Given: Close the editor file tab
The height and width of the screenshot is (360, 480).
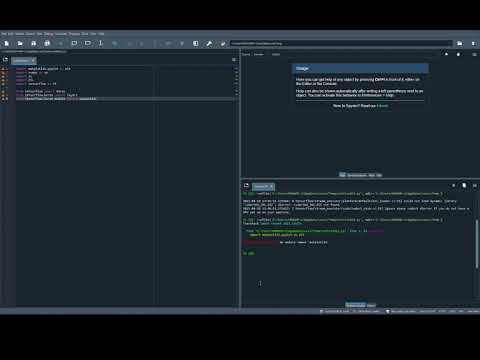Looking at the screenshot, I should (33, 61).
